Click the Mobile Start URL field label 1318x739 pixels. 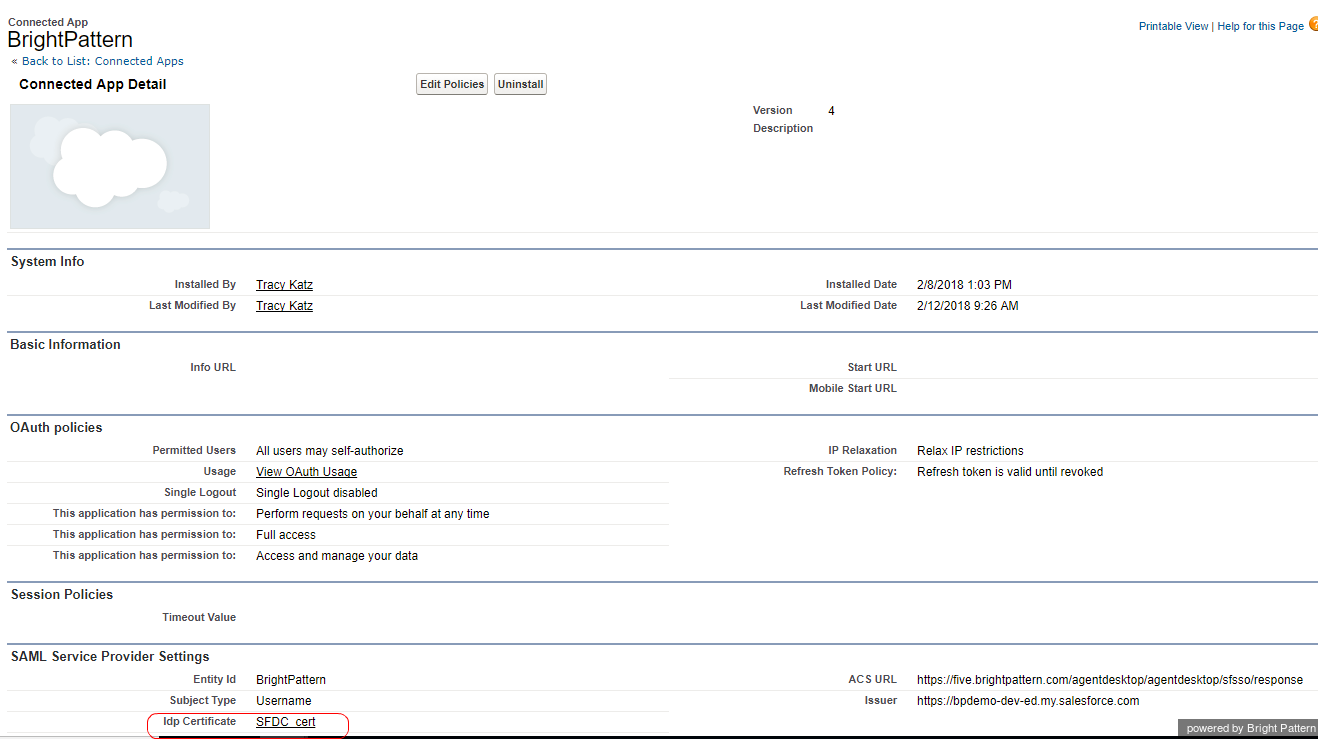coord(853,388)
